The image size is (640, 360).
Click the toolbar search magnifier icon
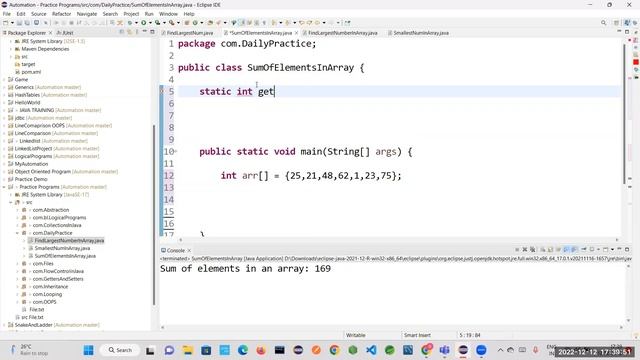(x=603, y=23)
